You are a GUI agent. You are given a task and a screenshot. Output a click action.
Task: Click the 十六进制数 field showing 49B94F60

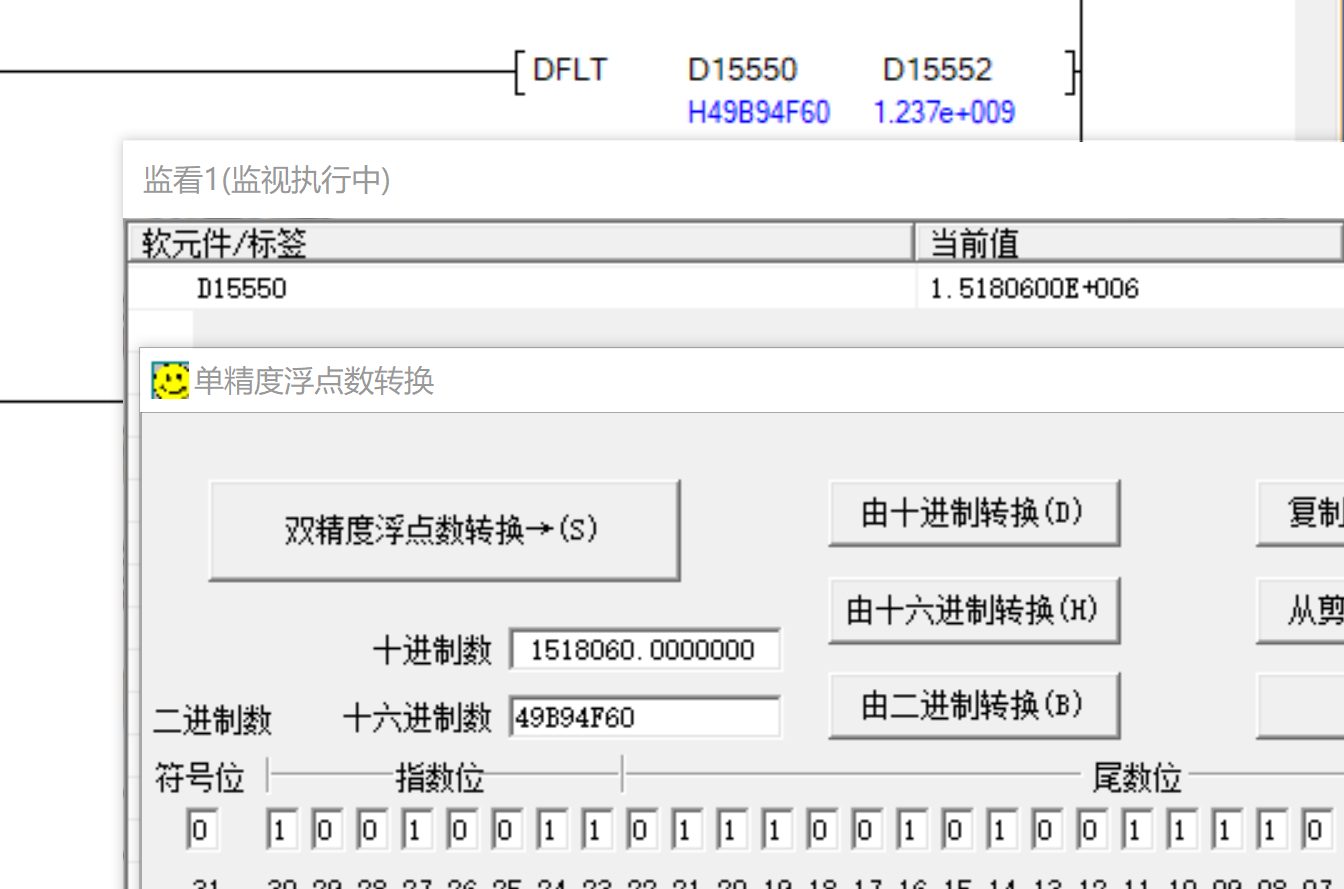pos(644,718)
